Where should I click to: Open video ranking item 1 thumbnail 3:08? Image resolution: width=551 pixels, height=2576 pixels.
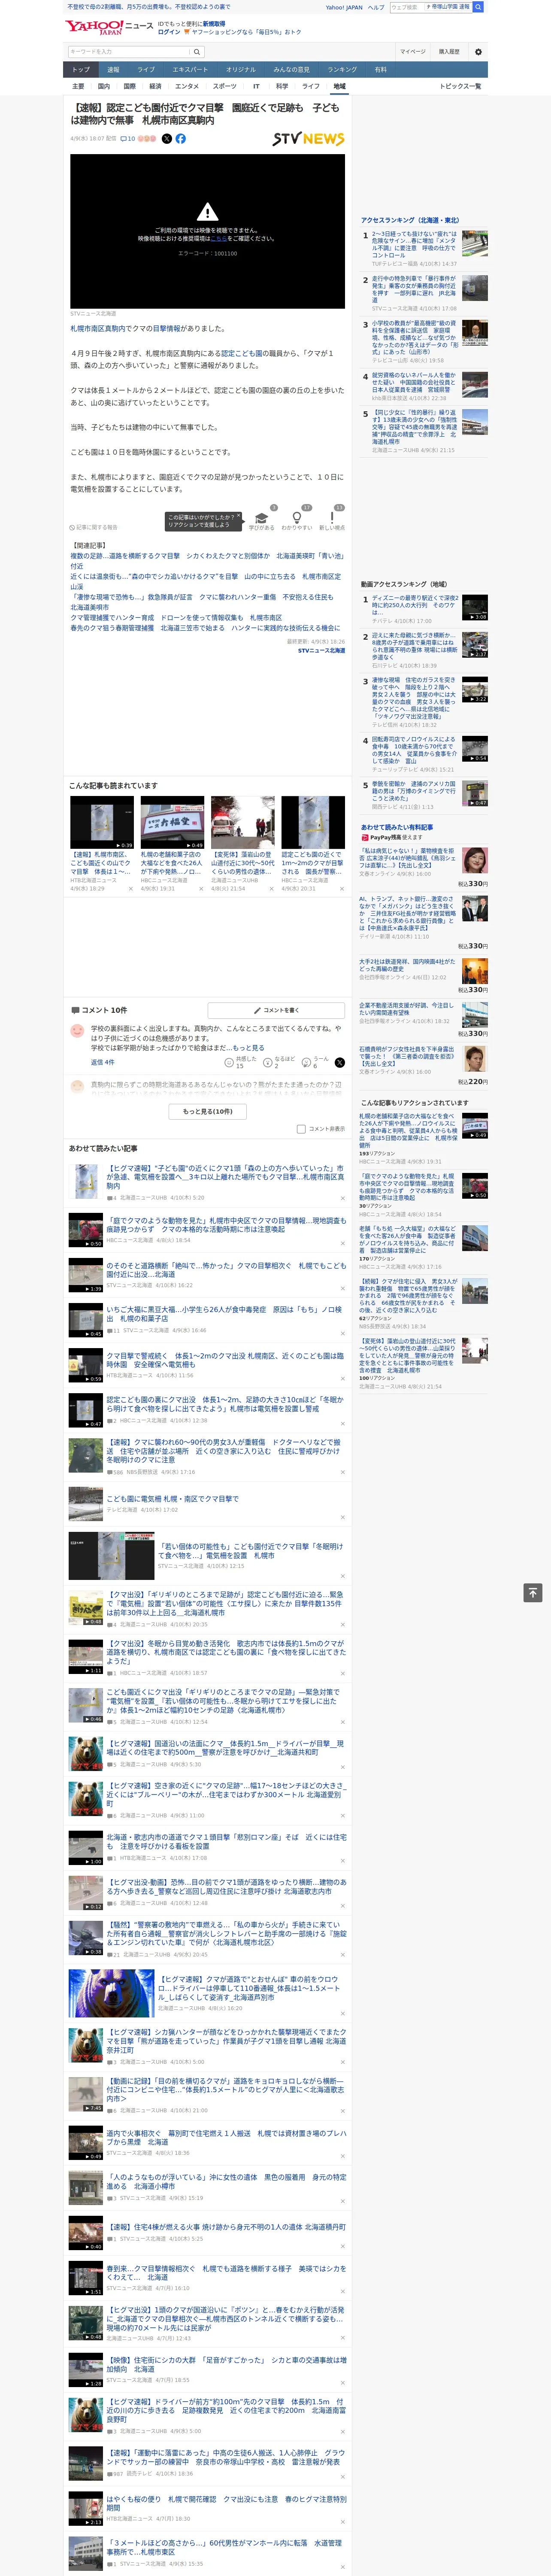tap(475, 607)
